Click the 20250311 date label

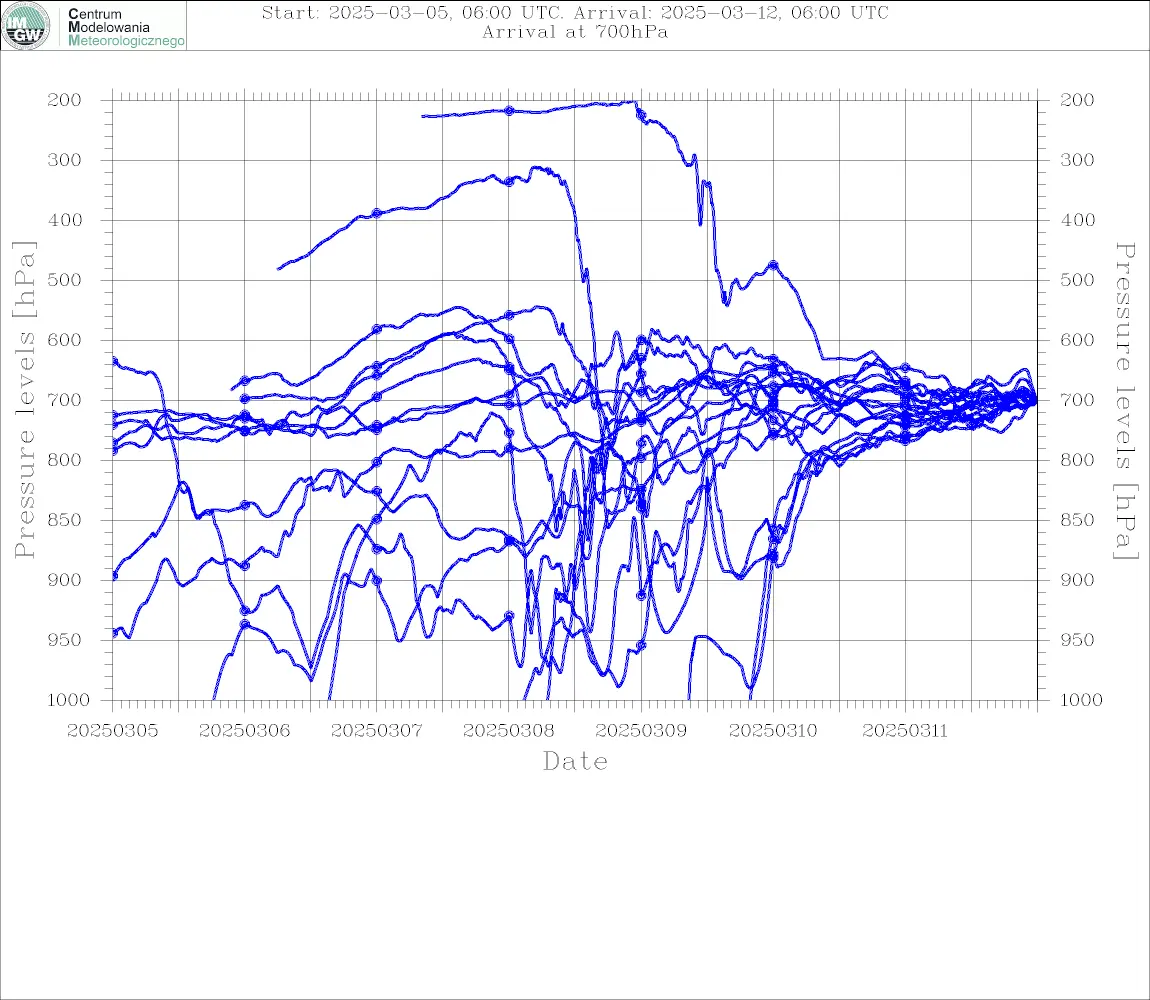tap(905, 731)
